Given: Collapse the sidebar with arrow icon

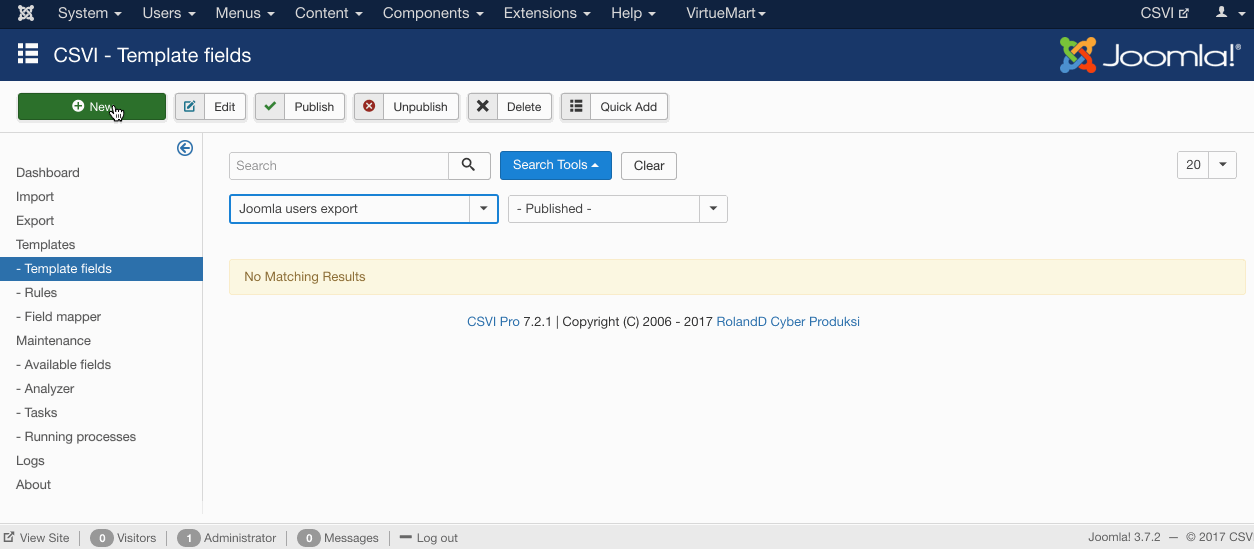Looking at the screenshot, I should (185, 148).
